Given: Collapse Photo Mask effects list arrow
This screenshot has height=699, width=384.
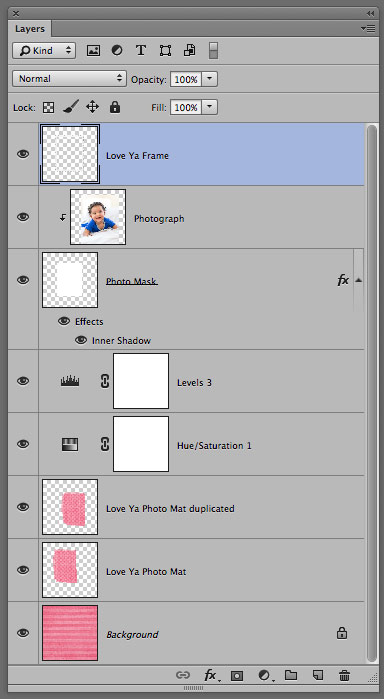Looking at the screenshot, I should pos(358,280).
